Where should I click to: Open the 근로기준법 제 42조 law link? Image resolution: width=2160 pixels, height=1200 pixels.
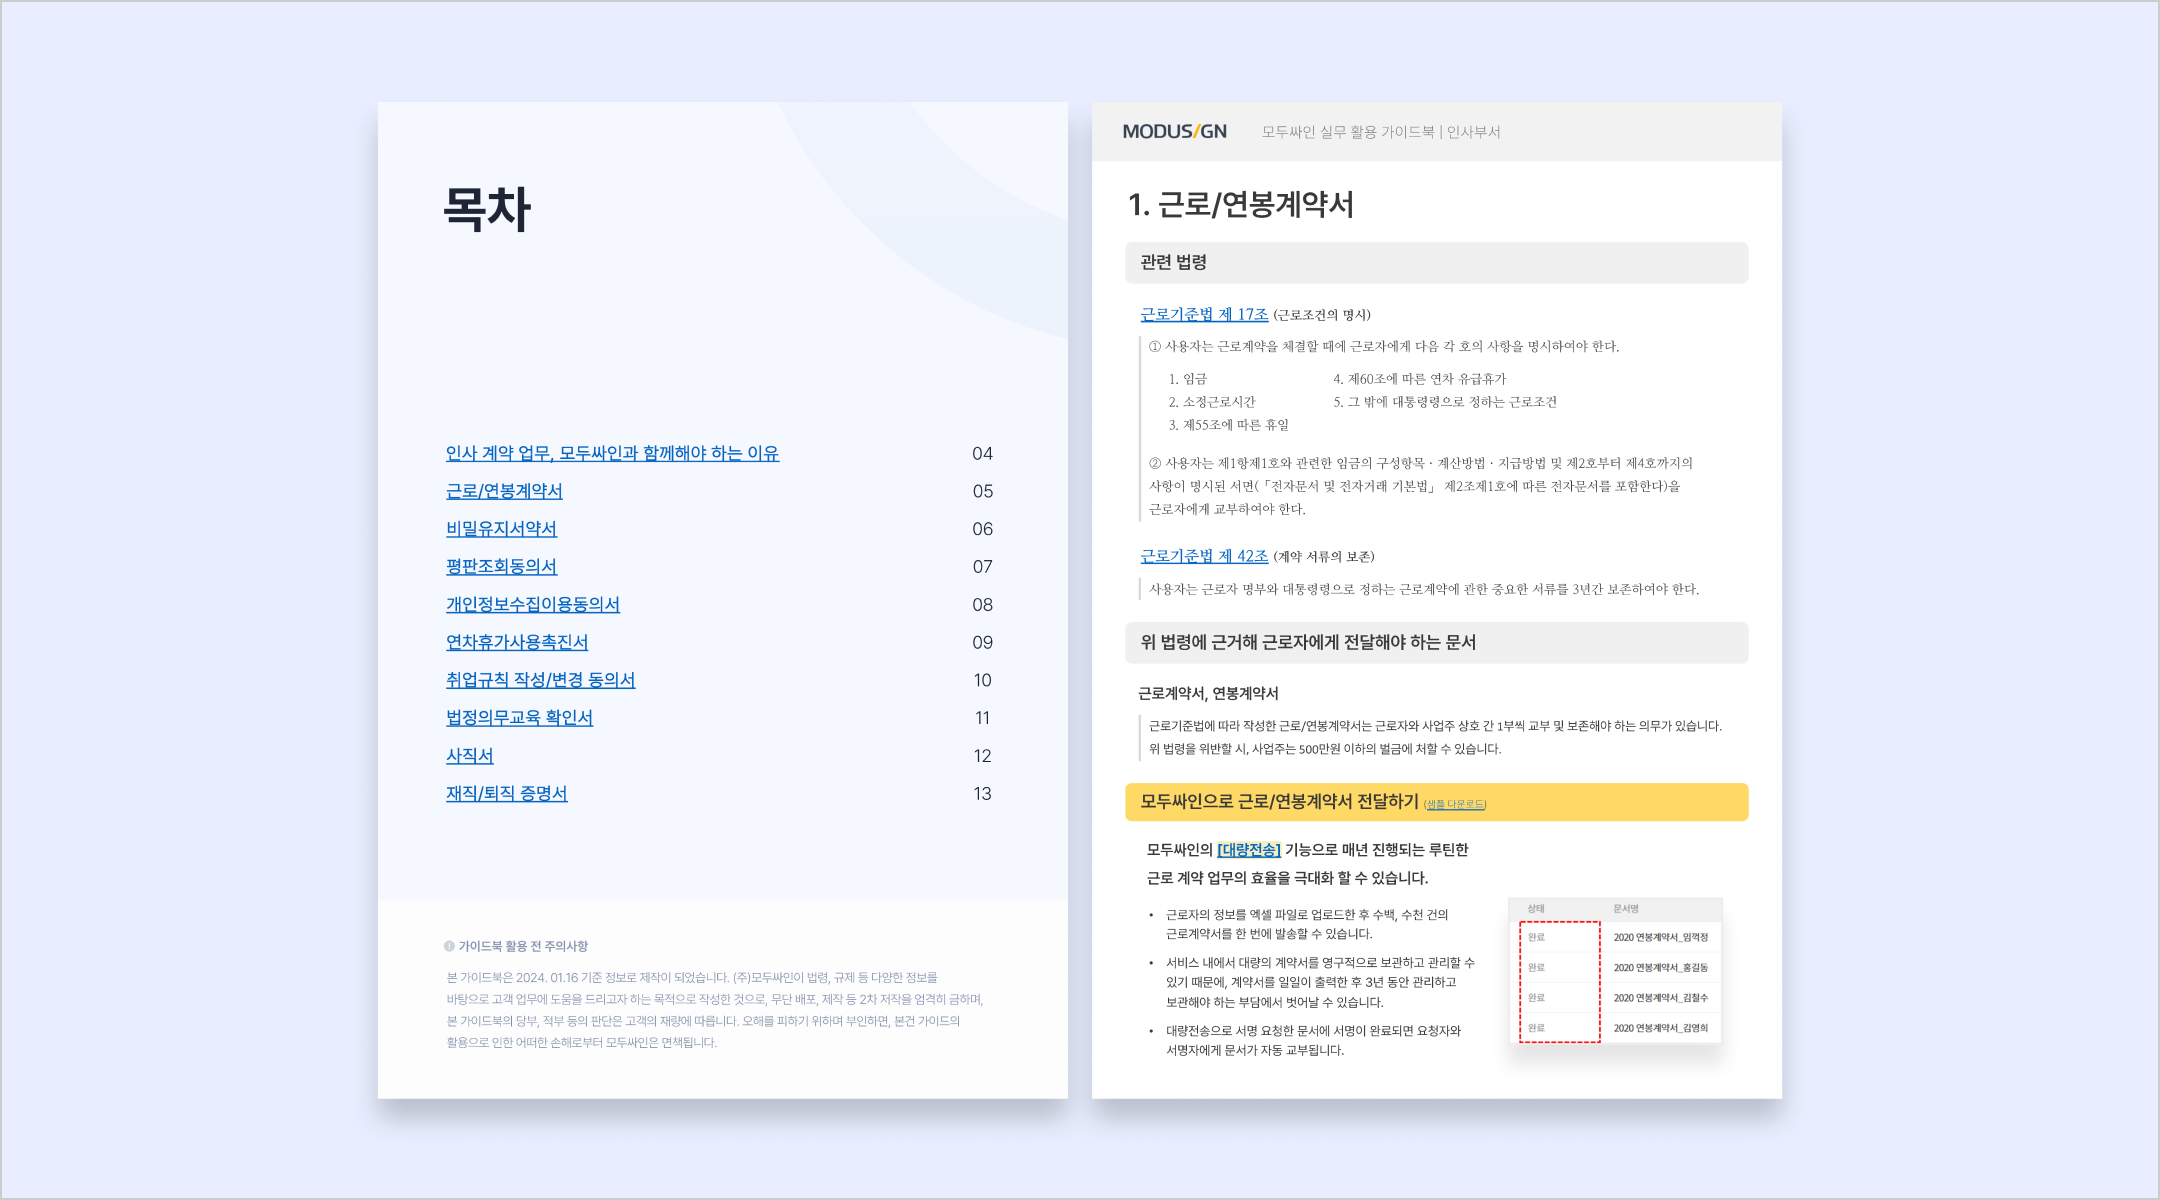click(x=1204, y=556)
